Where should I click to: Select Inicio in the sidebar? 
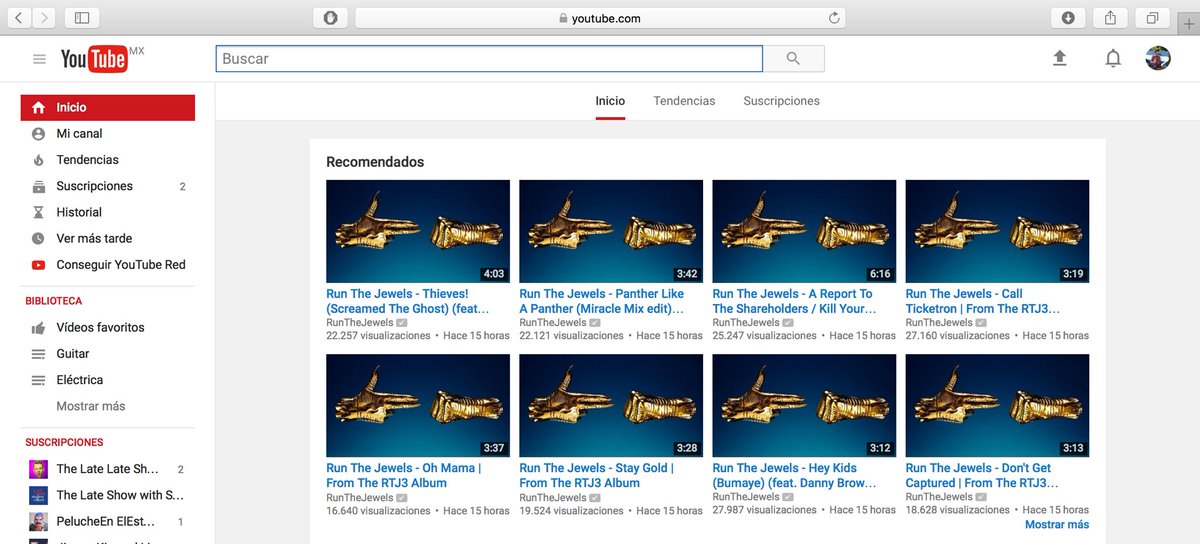click(108, 107)
